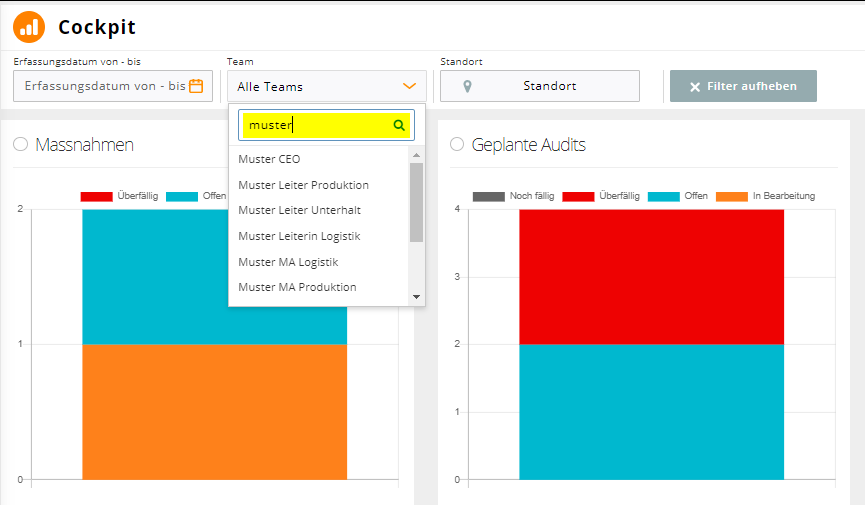Viewport: 865px width, 505px height.
Task: Click the Cockpit page title
Action: point(97,27)
